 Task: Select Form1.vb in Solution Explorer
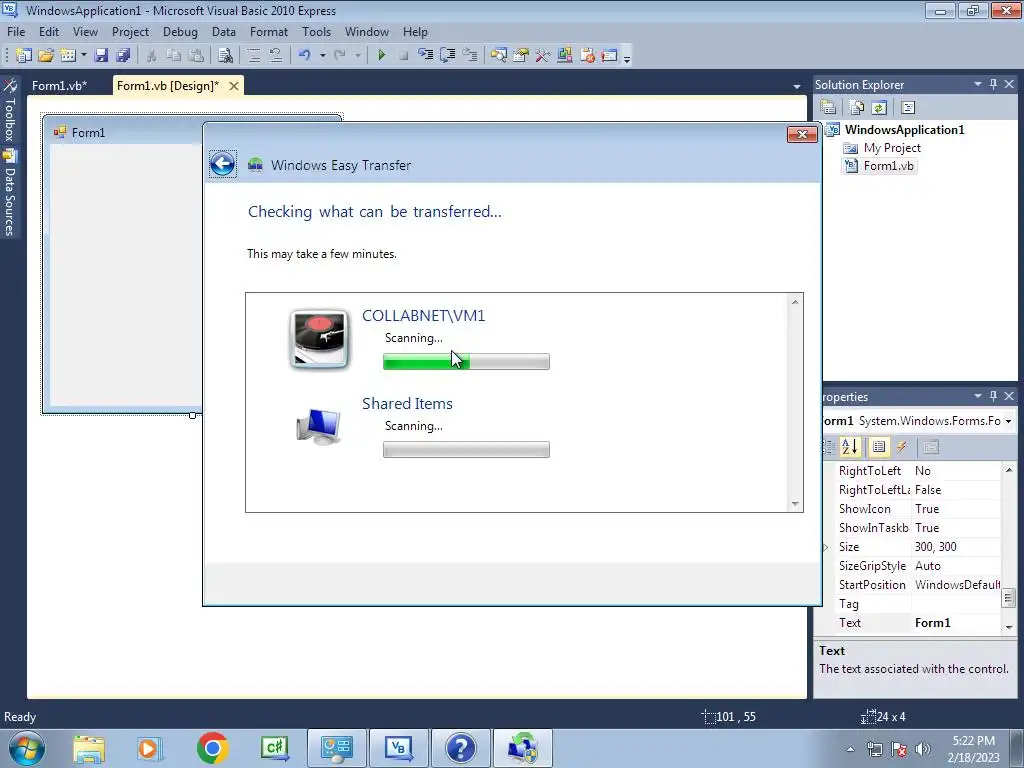[888, 166]
